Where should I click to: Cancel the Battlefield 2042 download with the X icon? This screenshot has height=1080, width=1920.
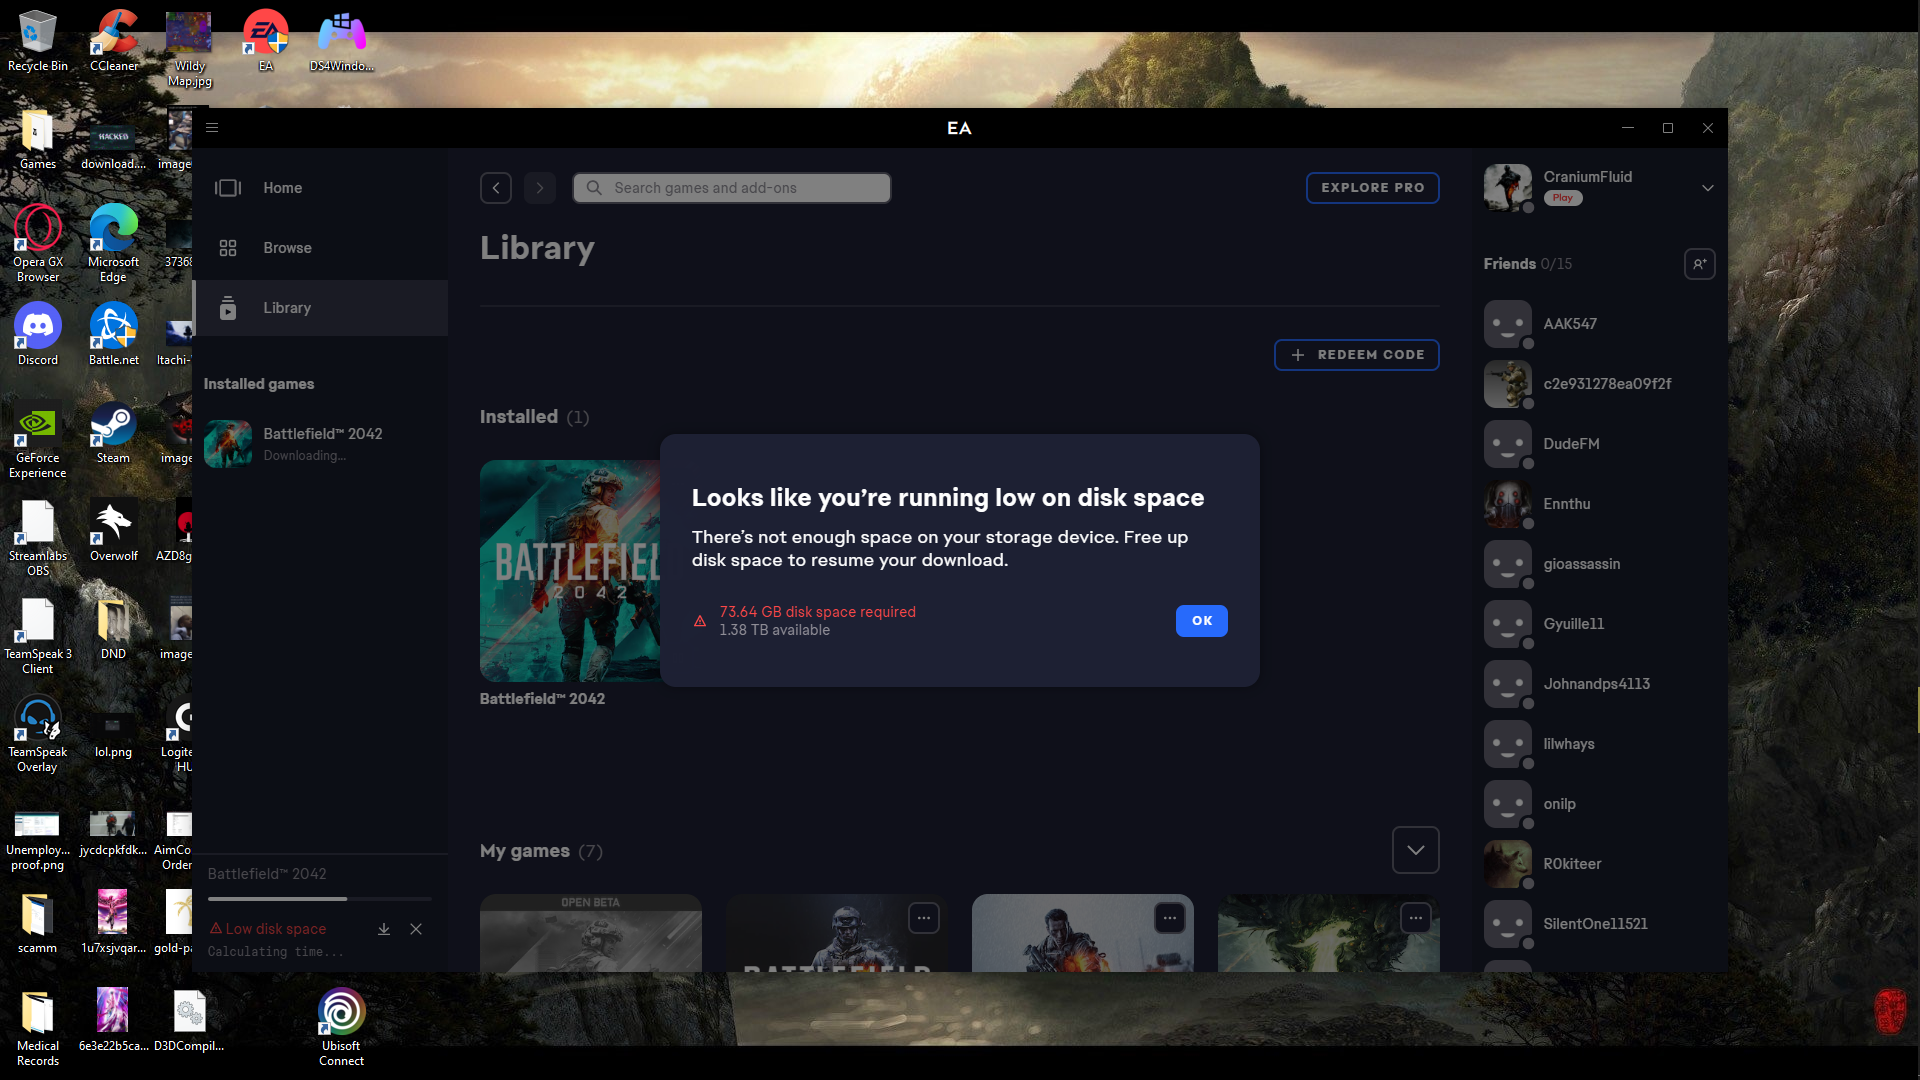pos(416,929)
